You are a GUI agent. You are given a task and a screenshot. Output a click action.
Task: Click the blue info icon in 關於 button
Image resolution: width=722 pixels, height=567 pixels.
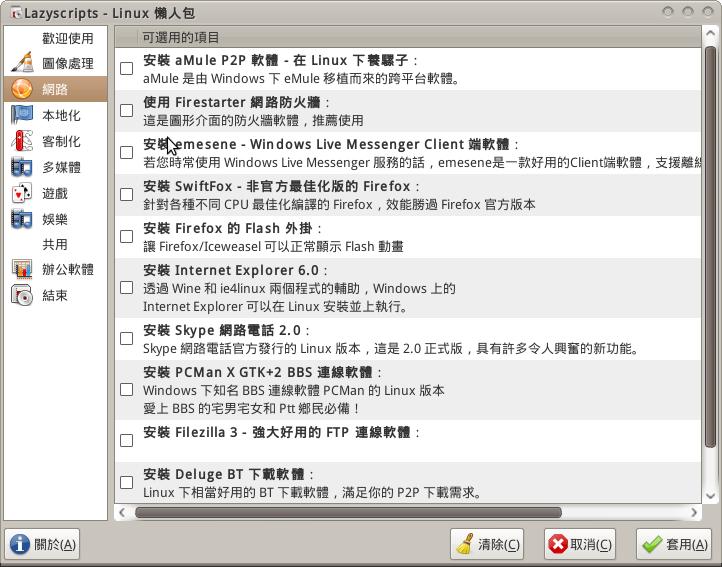[20, 544]
